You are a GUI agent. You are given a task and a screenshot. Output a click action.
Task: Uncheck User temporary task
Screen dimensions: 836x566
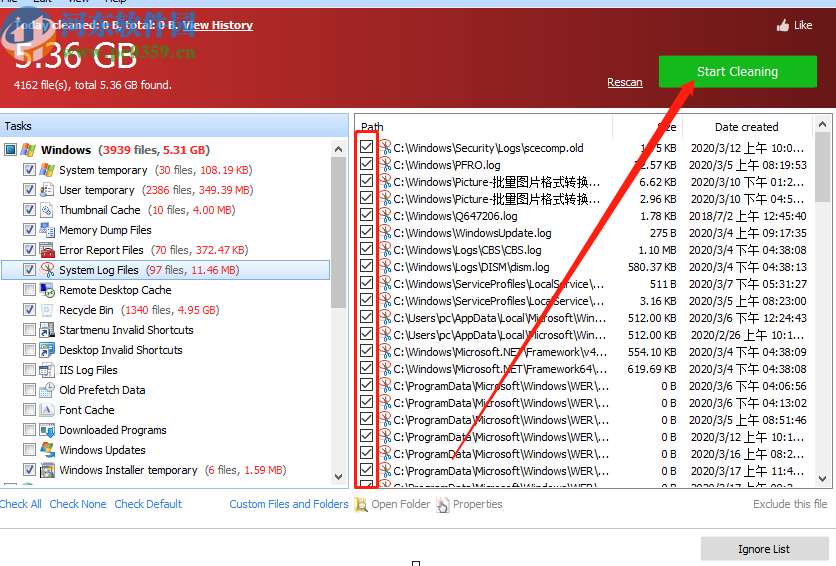pos(29,190)
